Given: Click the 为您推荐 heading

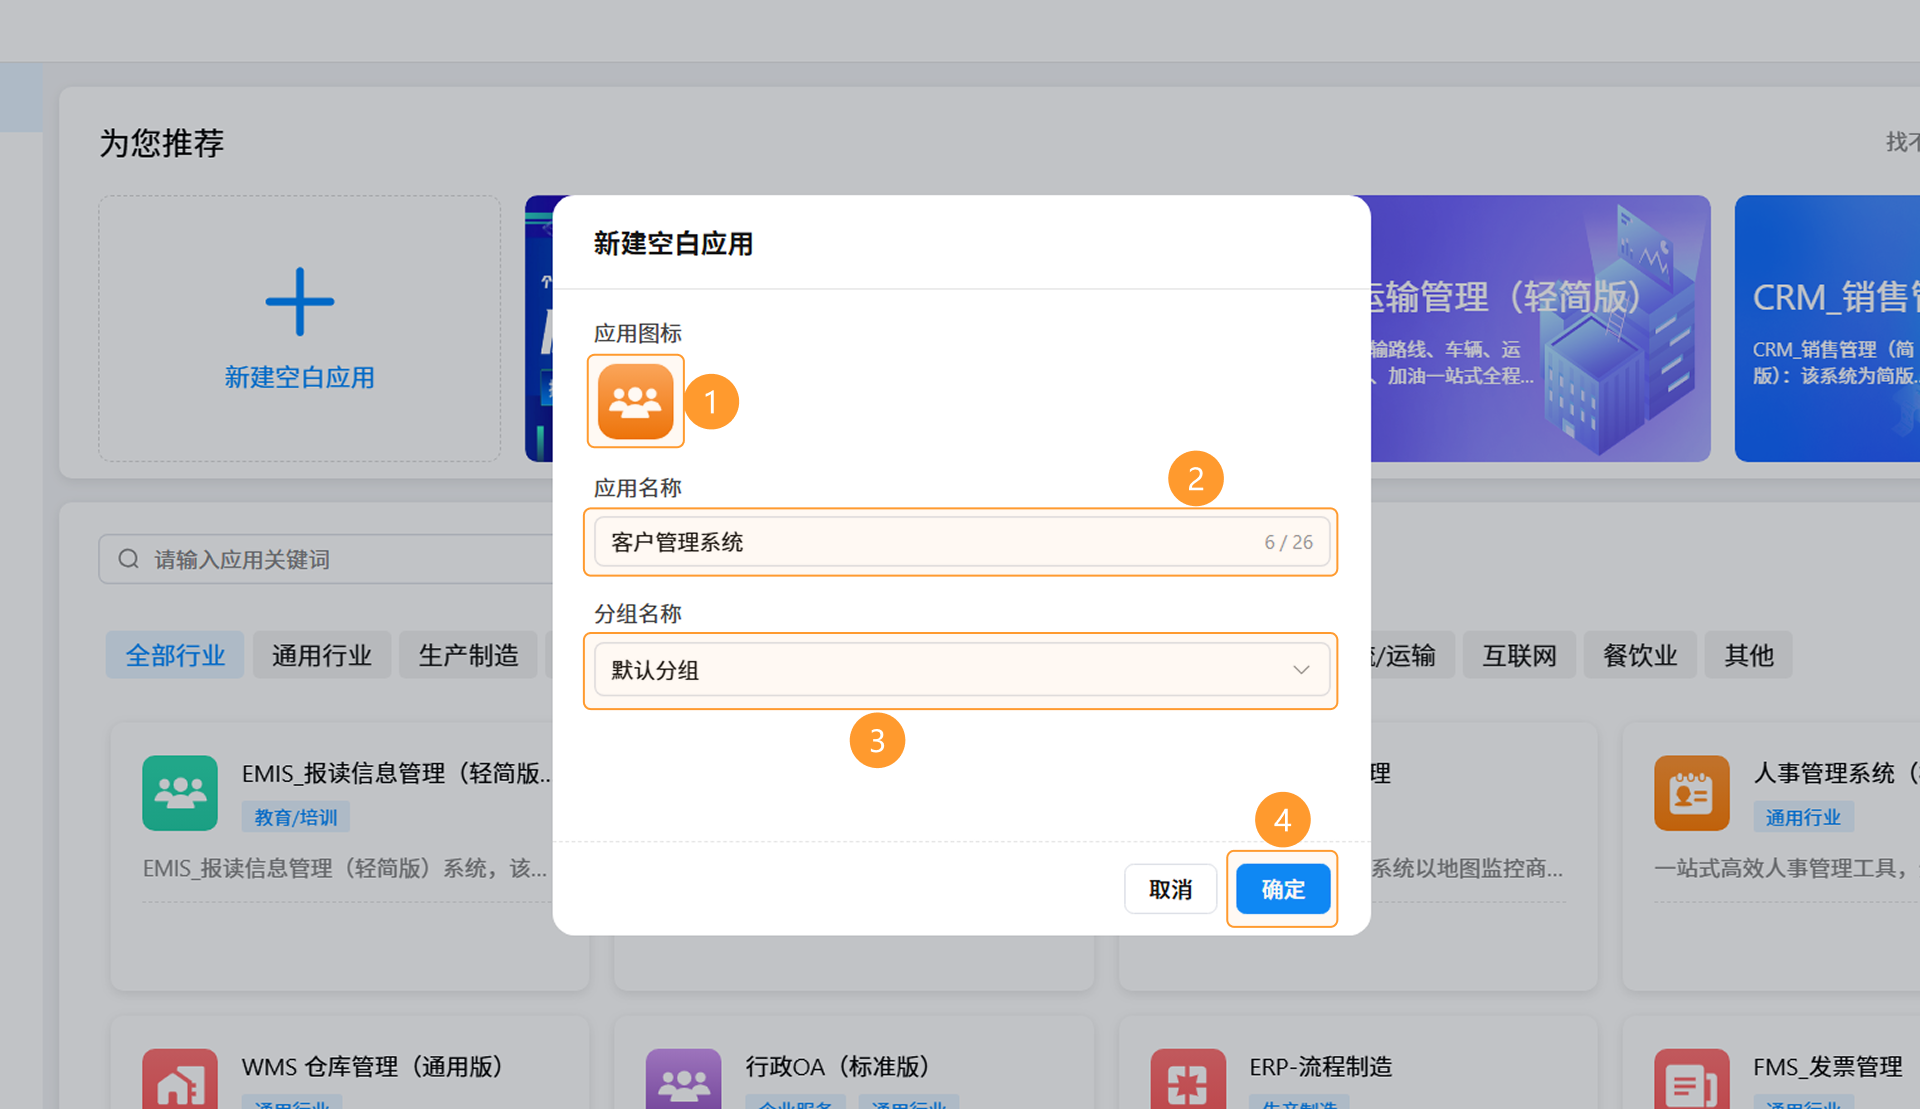Looking at the screenshot, I should tap(161, 143).
